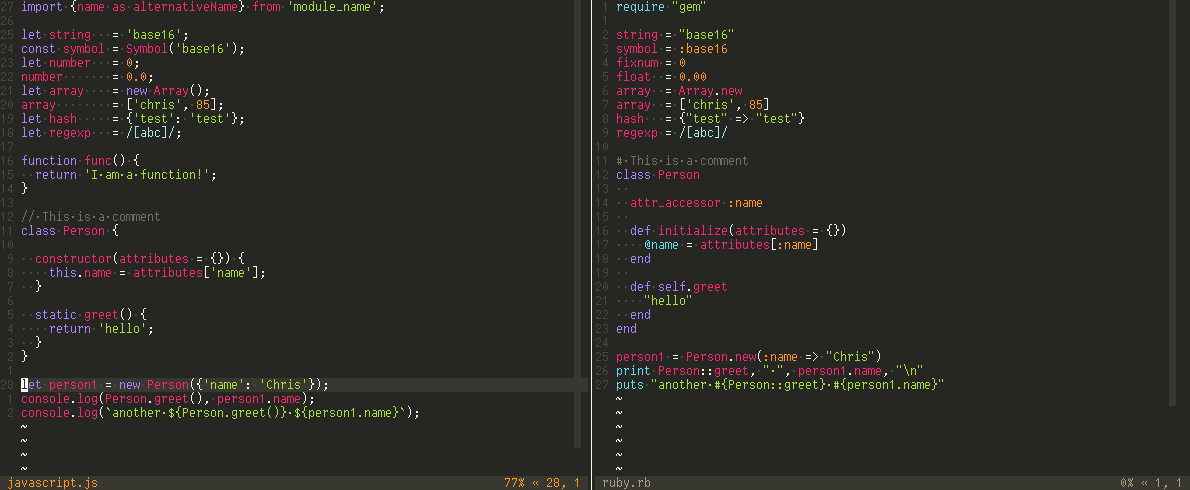1190x490 pixels.
Task: Click the "@name = attributes[:name]" line
Action: point(731,245)
